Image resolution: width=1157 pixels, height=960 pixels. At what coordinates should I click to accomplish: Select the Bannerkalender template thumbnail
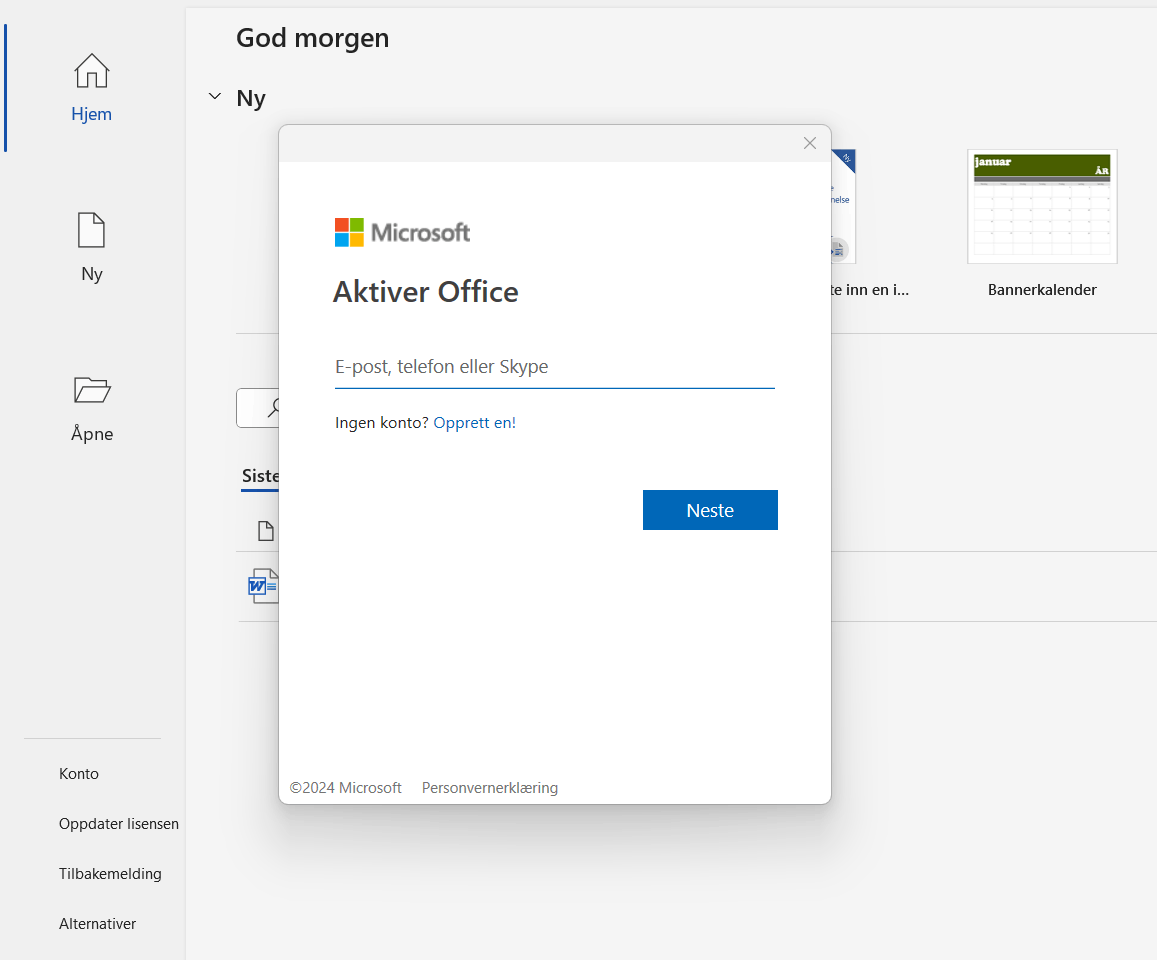click(x=1042, y=206)
